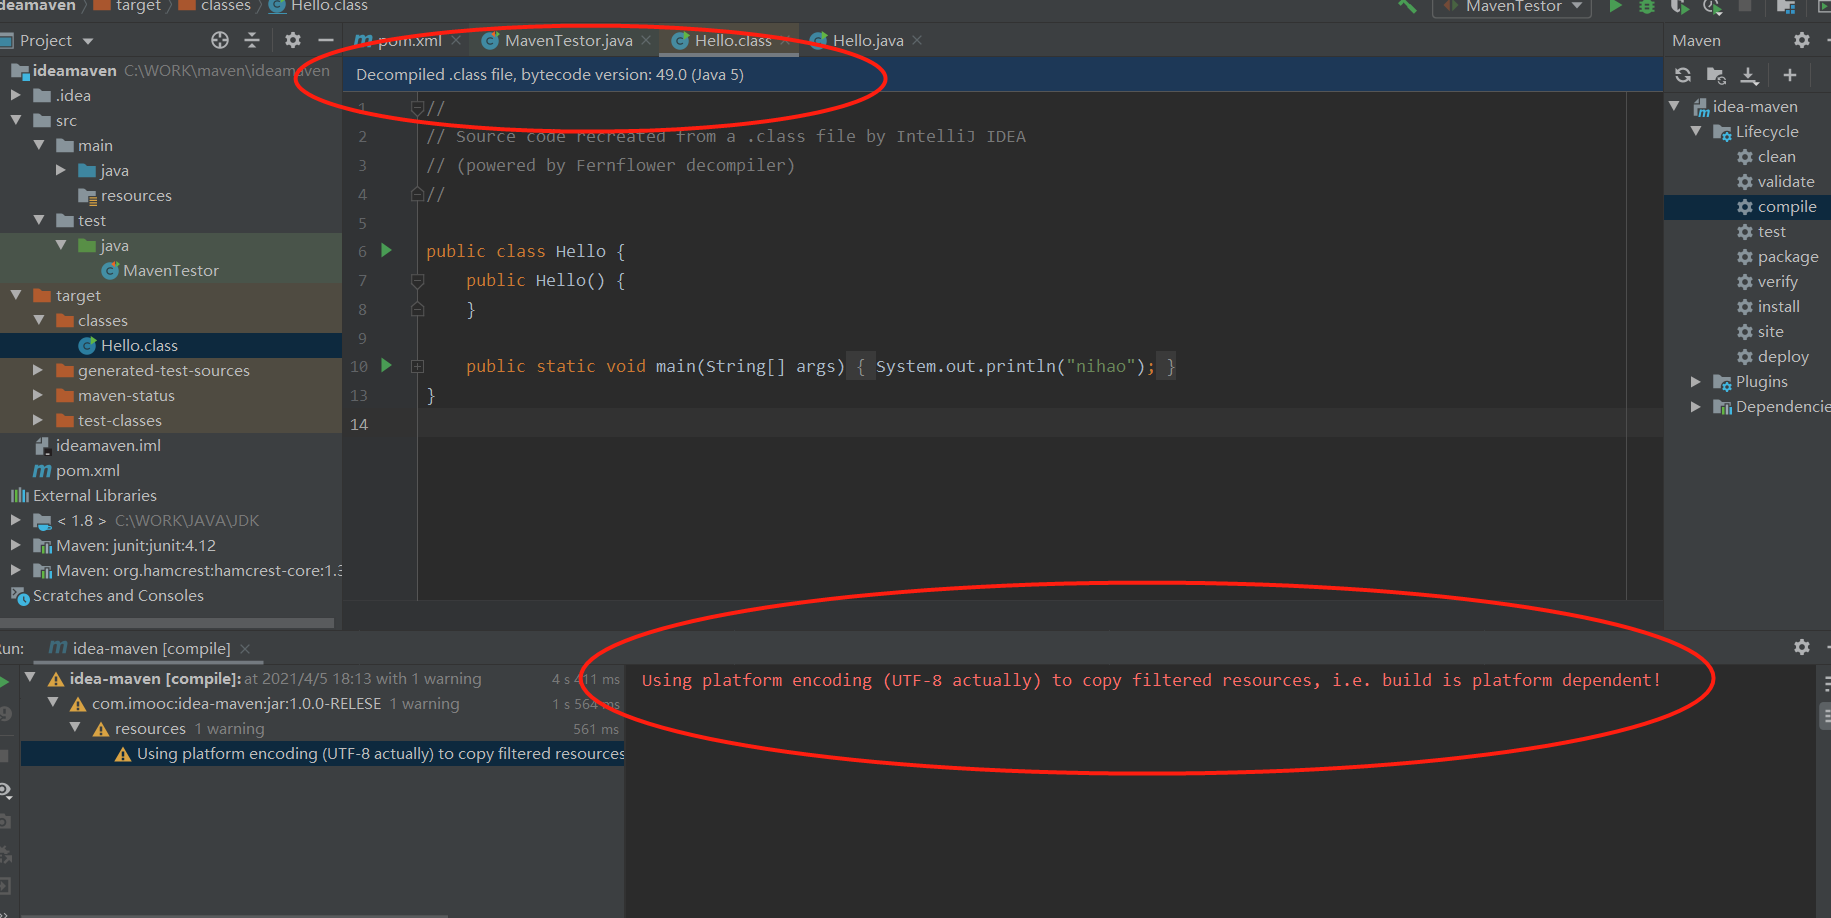Close the Hello.java tab
The width and height of the screenshot is (1831, 918).
tap(917, 40)
